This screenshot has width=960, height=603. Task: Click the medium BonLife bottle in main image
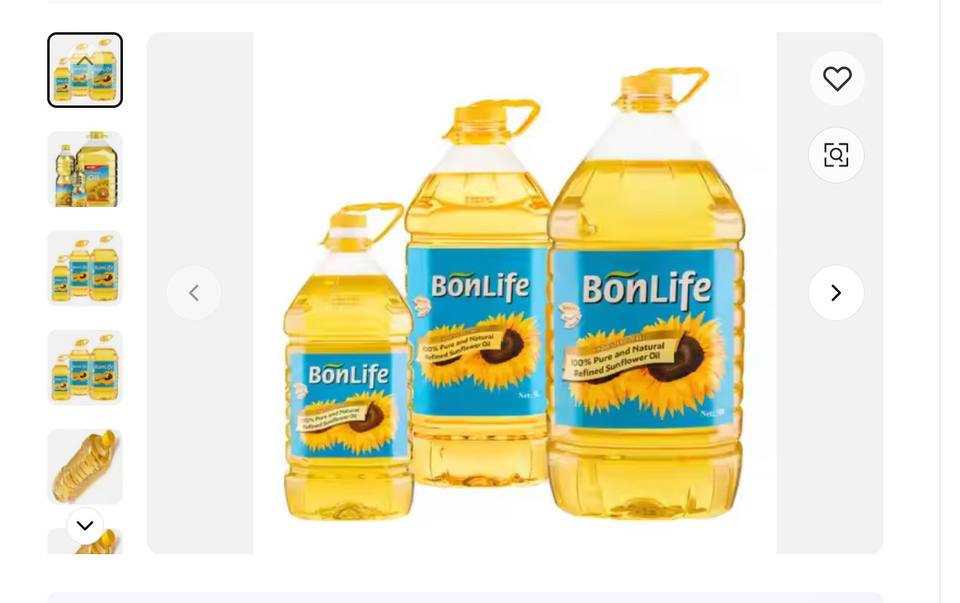pyautogui.click(x=478, y=294)
